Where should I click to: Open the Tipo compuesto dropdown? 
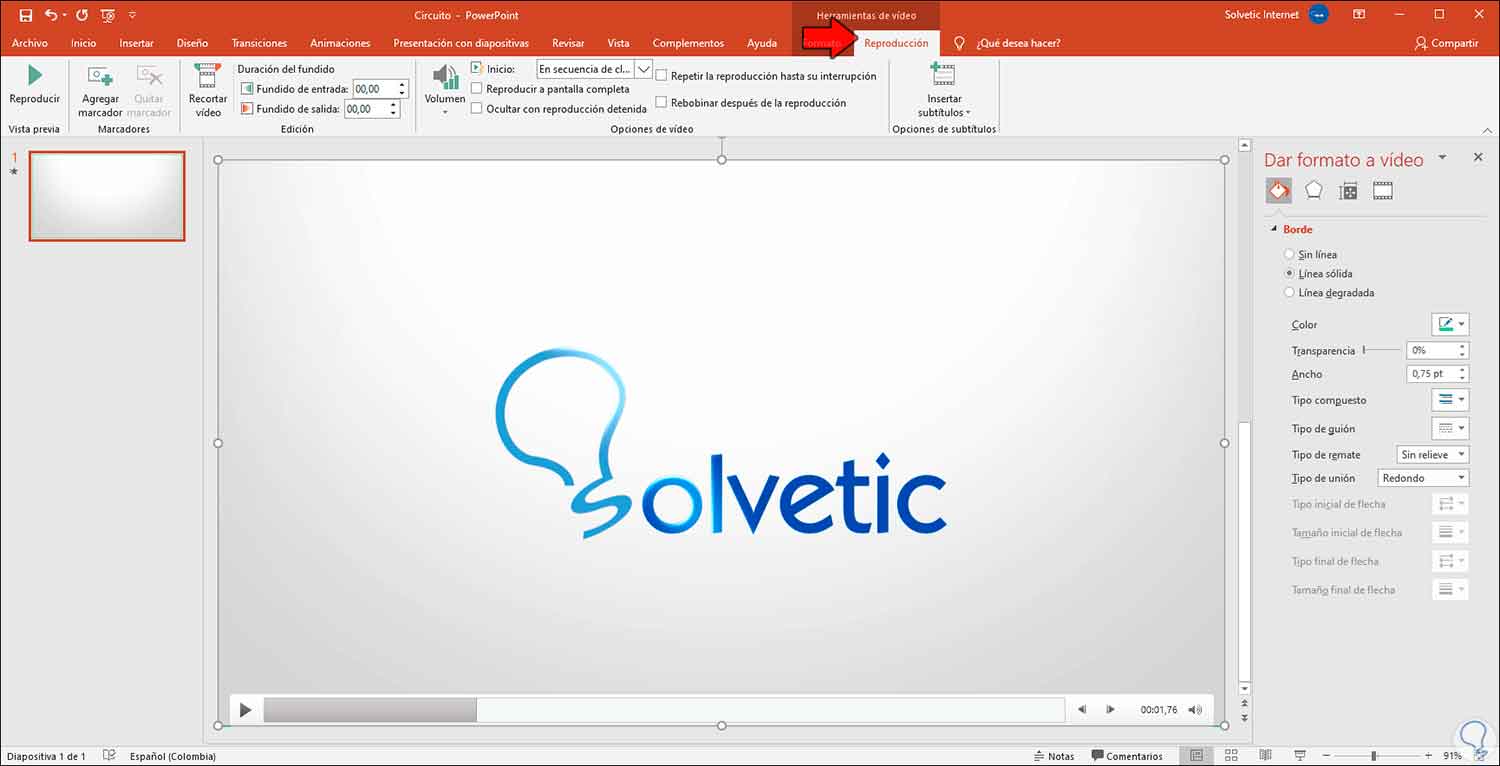point(1451,400)
